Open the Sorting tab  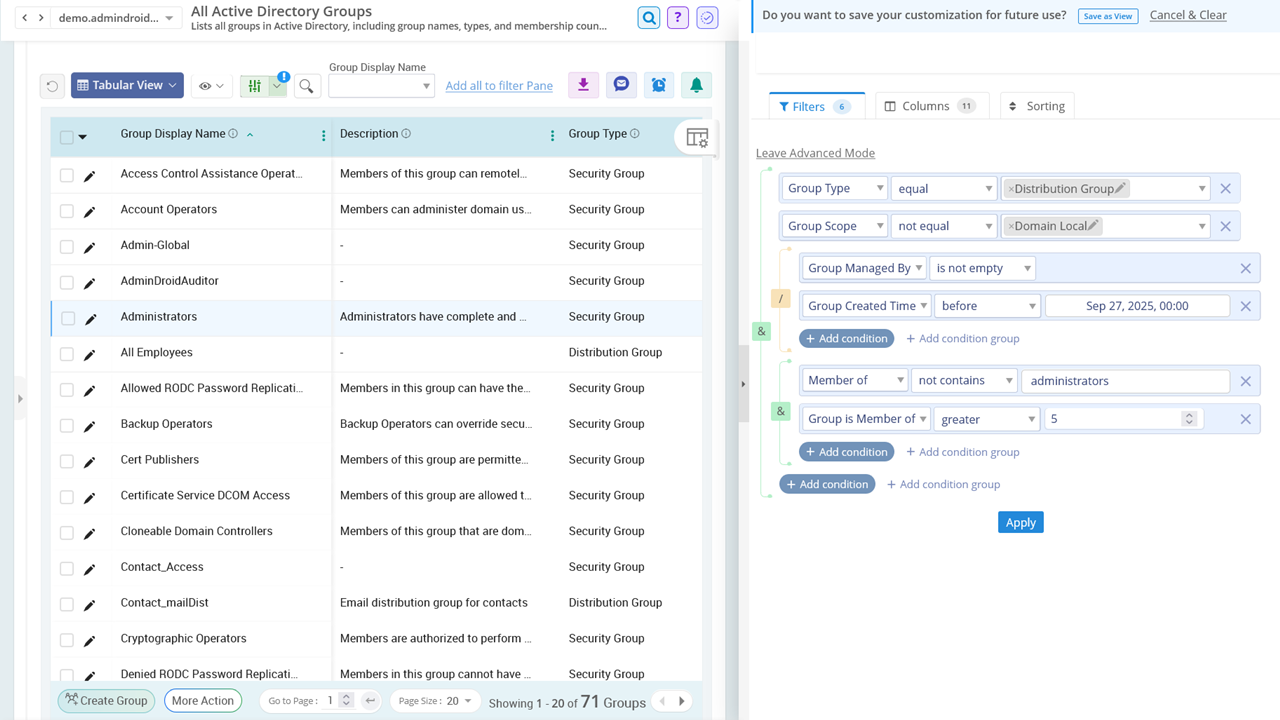tap(1037, 105)
